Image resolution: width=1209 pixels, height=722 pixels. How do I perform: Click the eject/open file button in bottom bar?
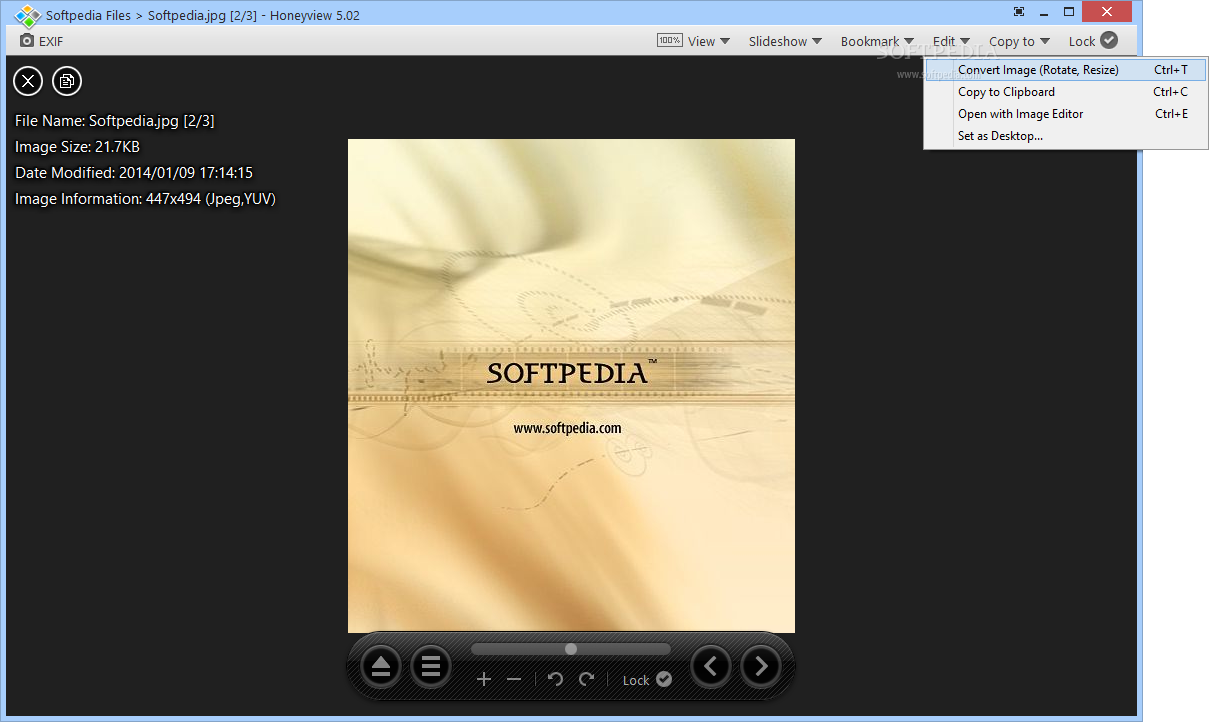tap(381, 666)
